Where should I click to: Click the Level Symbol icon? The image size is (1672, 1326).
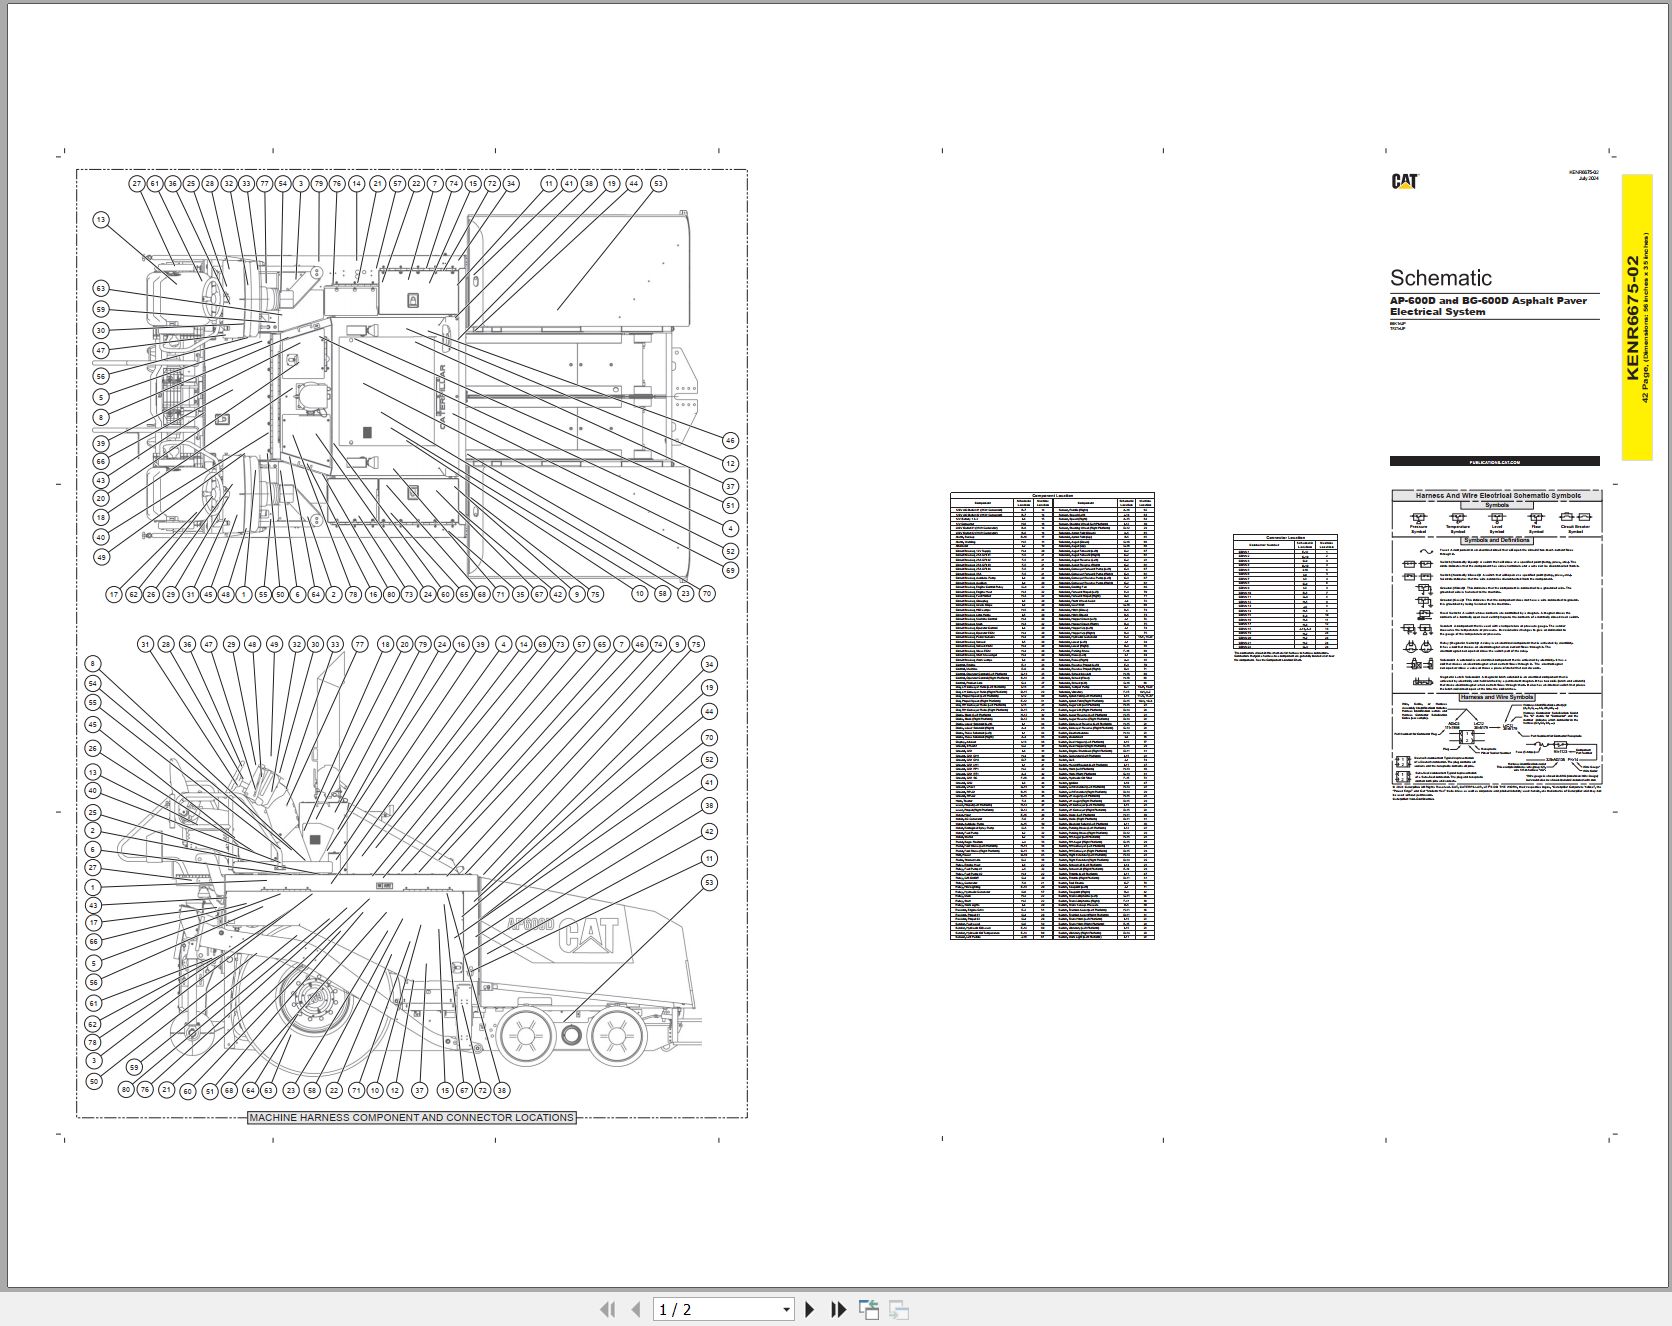point(1496,517)
